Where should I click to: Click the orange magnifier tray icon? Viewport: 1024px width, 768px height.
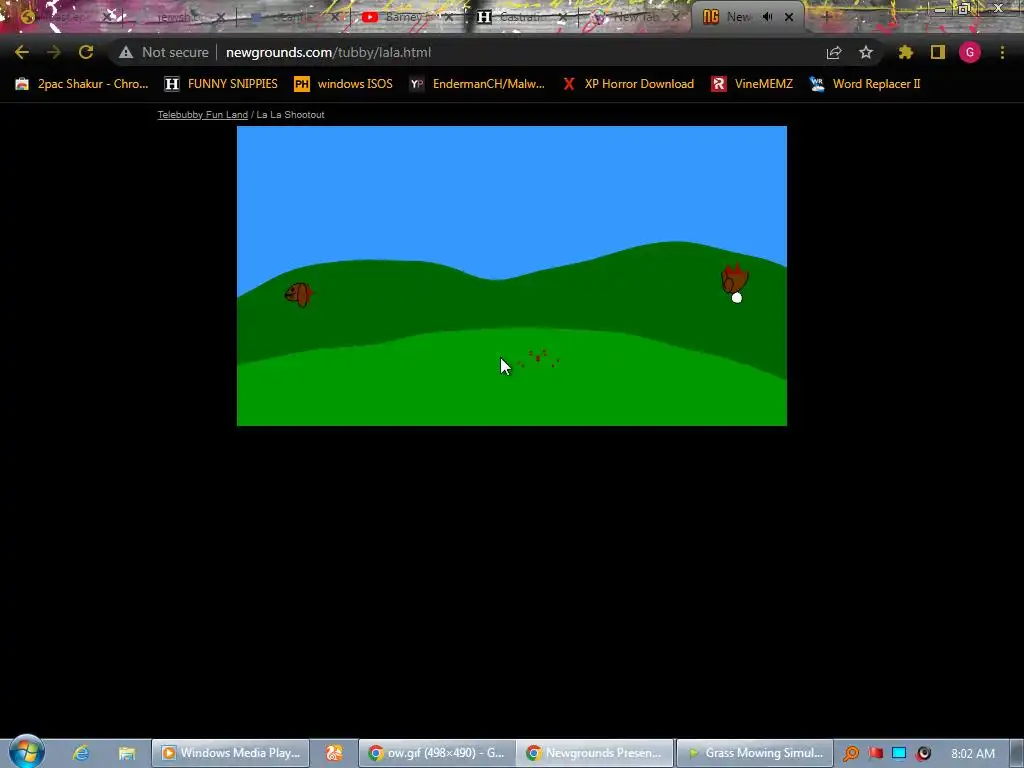[851, 754]
